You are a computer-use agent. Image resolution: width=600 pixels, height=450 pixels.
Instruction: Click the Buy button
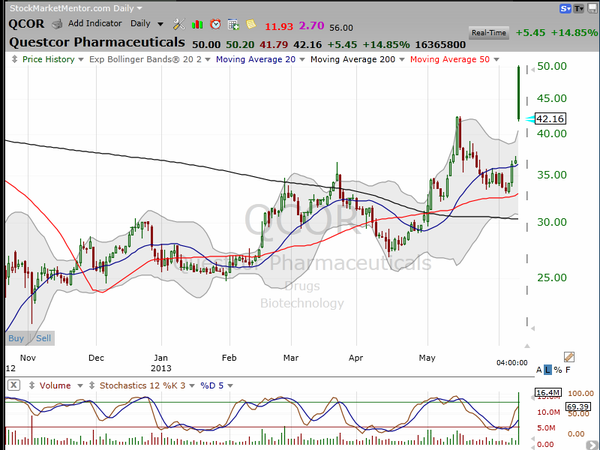(16, 338)
